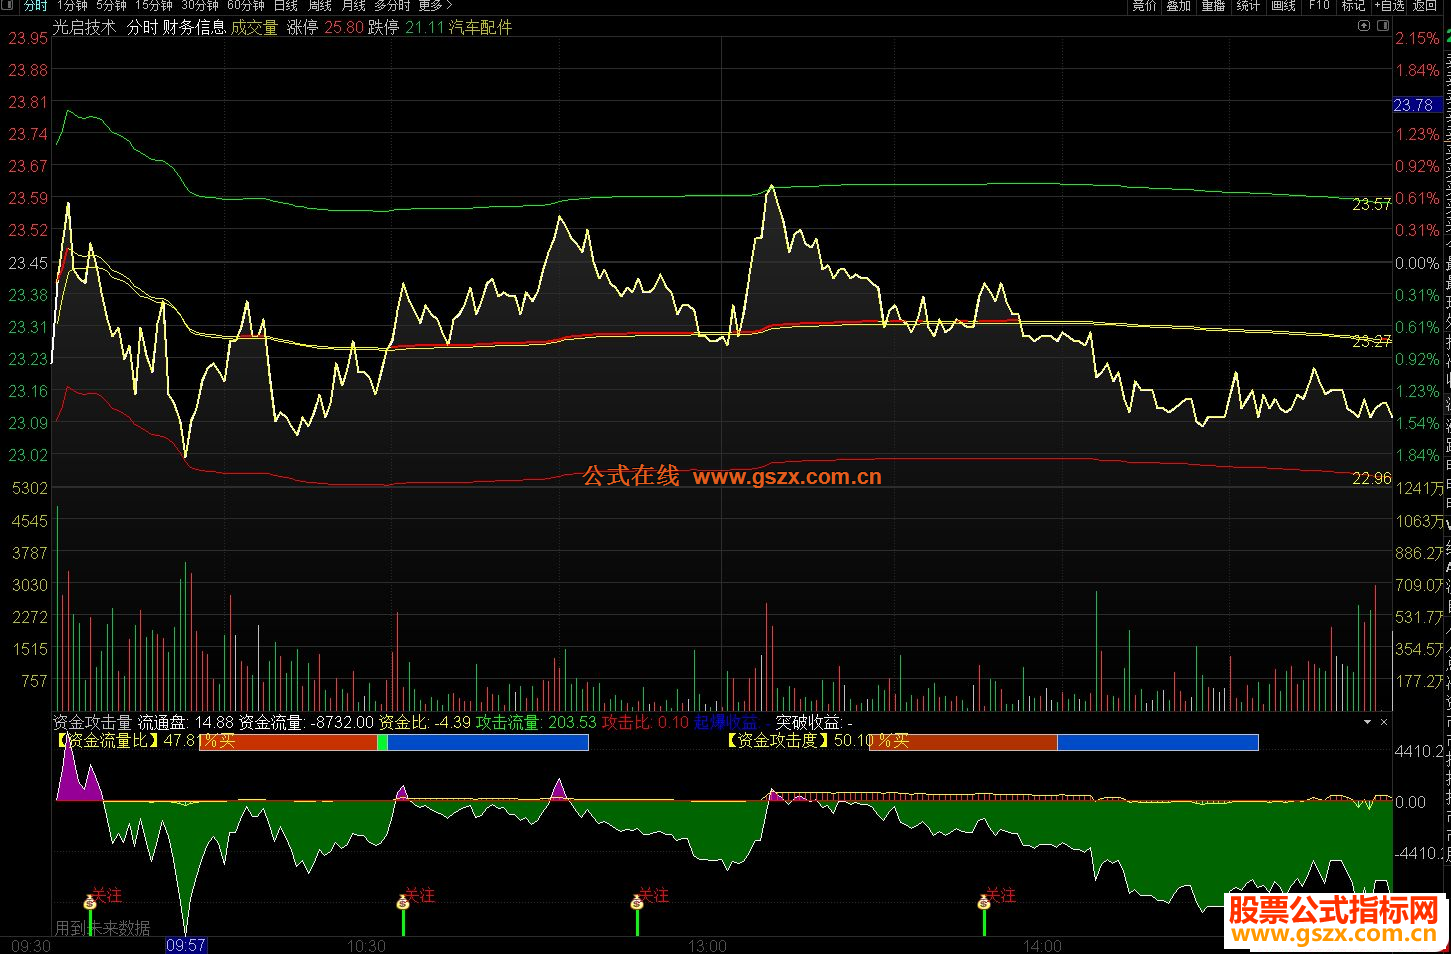Click the 竞价 button

point(1144,6)
